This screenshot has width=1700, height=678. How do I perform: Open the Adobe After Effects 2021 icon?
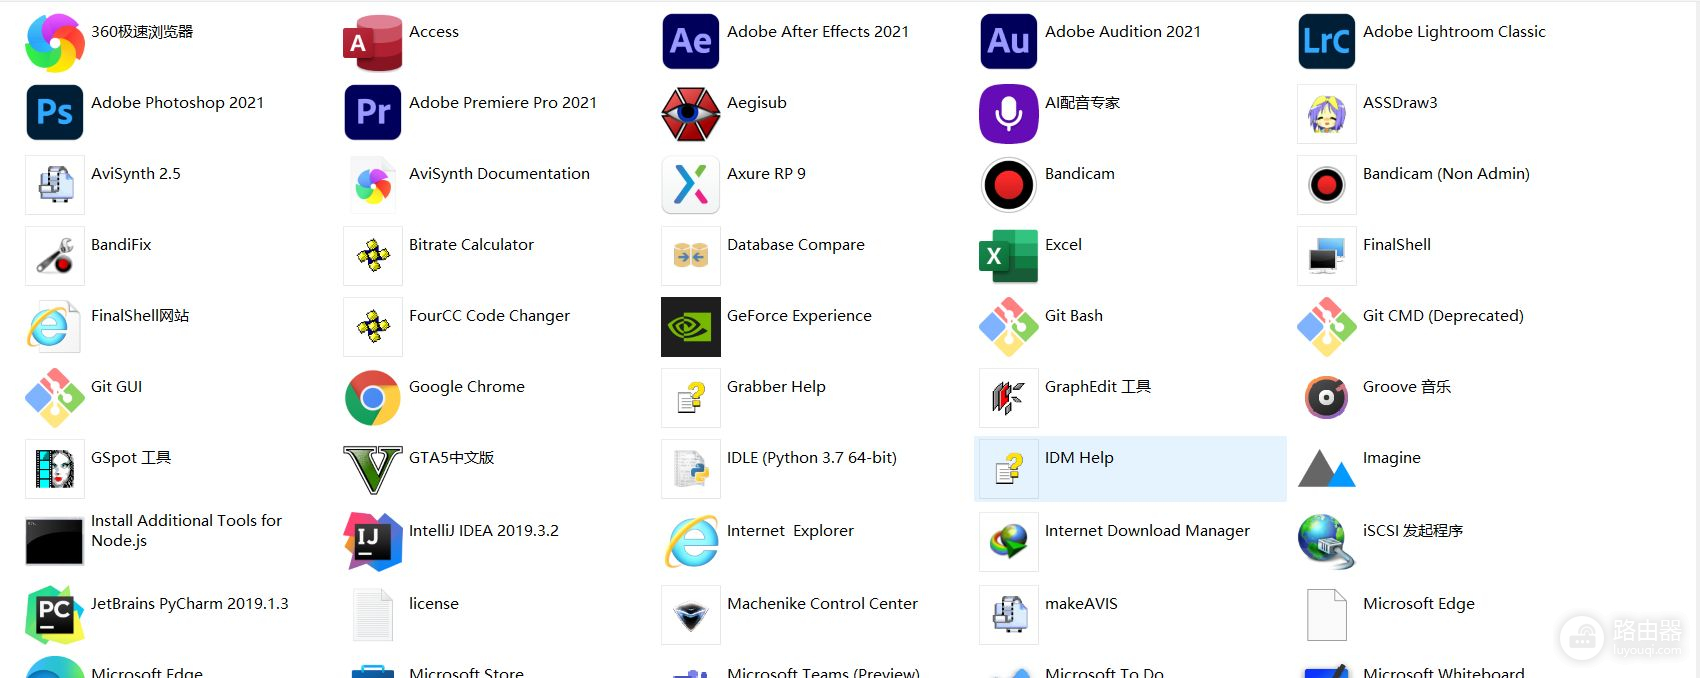coord(690,42)
